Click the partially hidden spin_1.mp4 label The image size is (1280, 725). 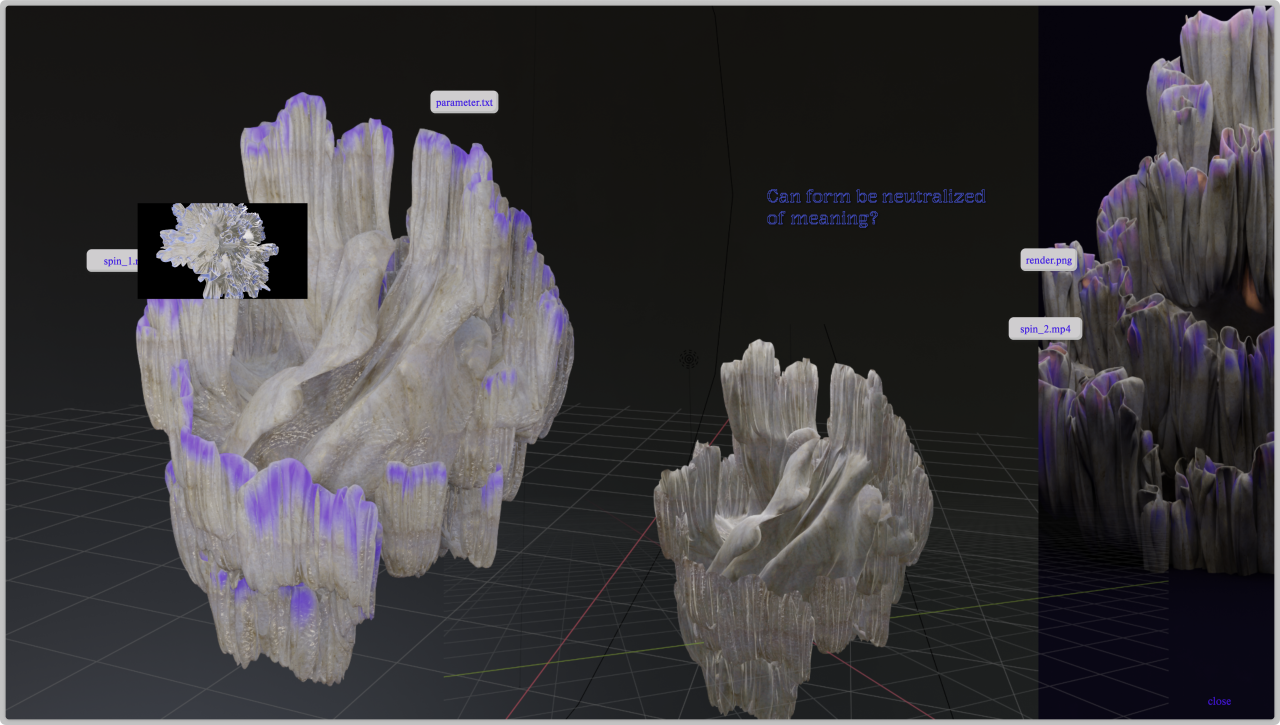pos(113,261)
